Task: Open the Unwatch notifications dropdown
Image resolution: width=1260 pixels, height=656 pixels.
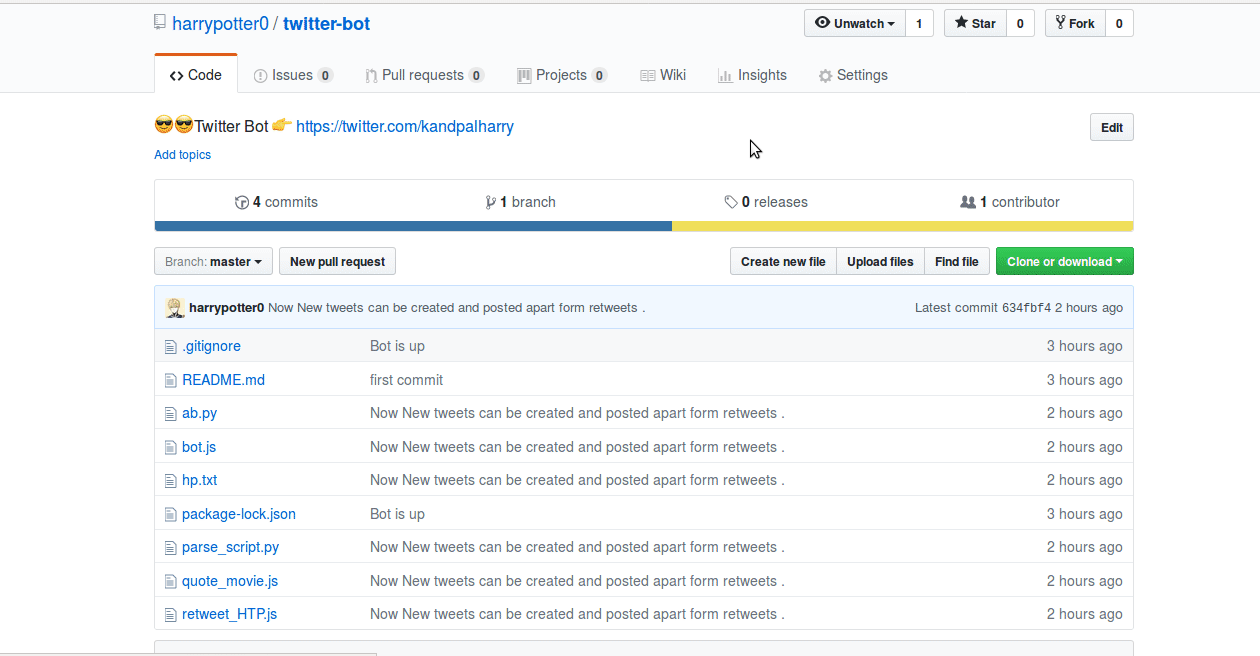Action: tap(855, 23)
